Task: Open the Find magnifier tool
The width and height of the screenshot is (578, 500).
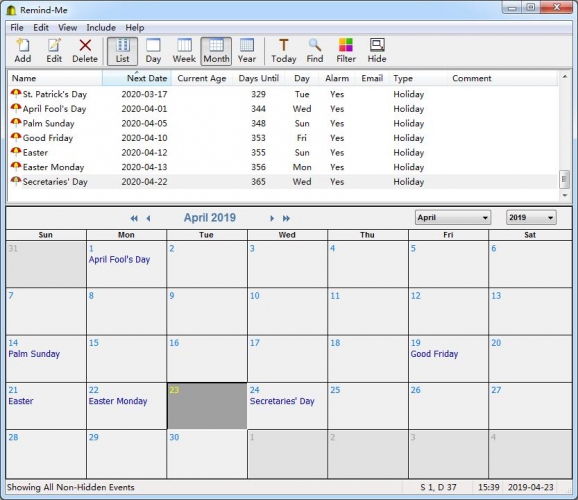Action: click(x=315, y=51)
